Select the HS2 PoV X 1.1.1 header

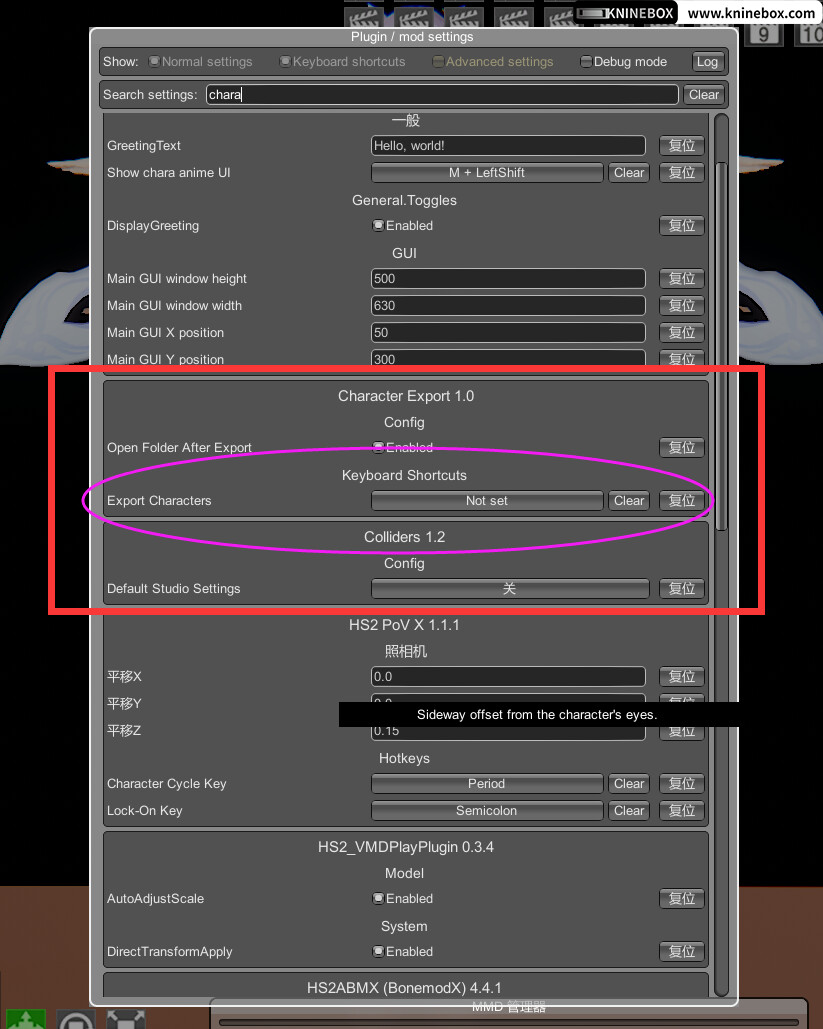pos(404,625)
